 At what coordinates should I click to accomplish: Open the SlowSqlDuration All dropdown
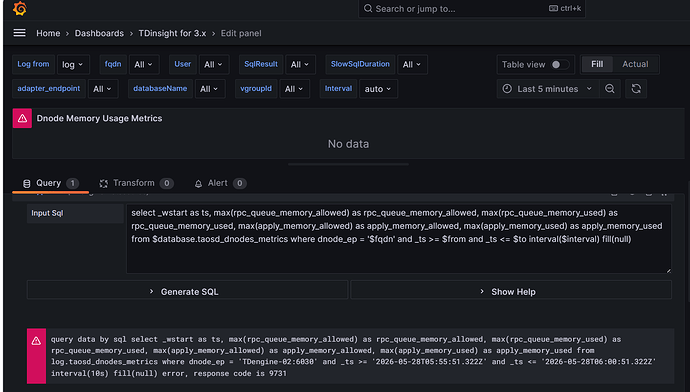point(412,65)
